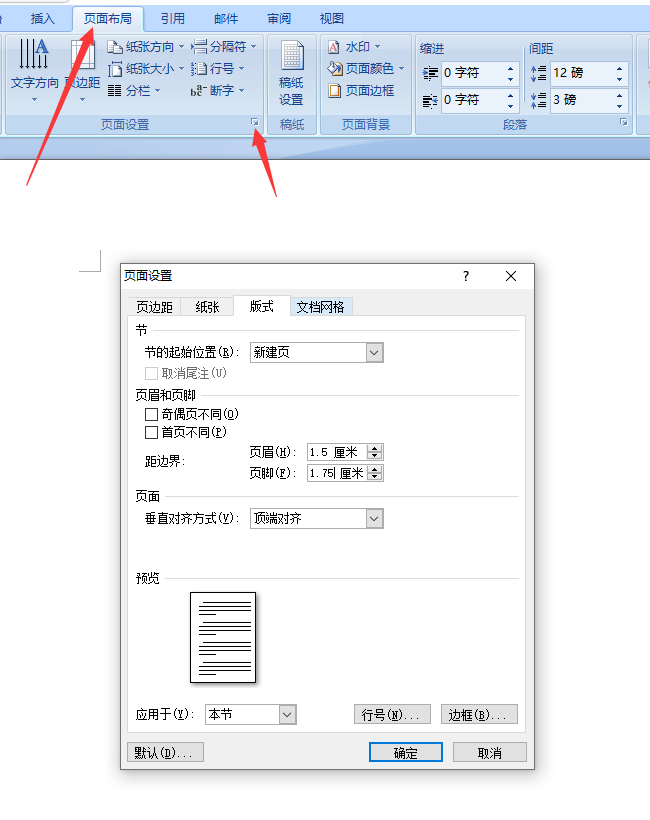Click the spacing before icon
Image resolution: width=650 pixels, height=820 pixels.
click(x=538, y=73)
